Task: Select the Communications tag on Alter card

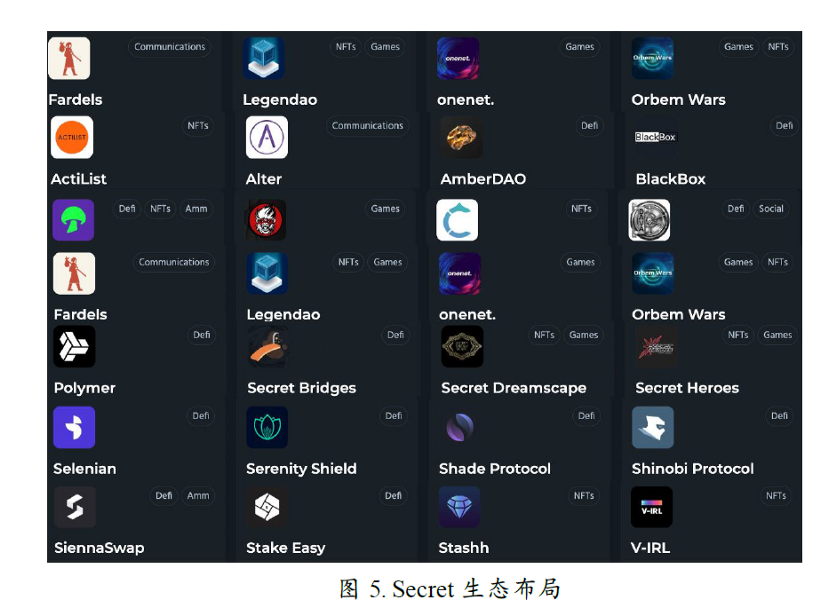Action: [x=368, y=126]
